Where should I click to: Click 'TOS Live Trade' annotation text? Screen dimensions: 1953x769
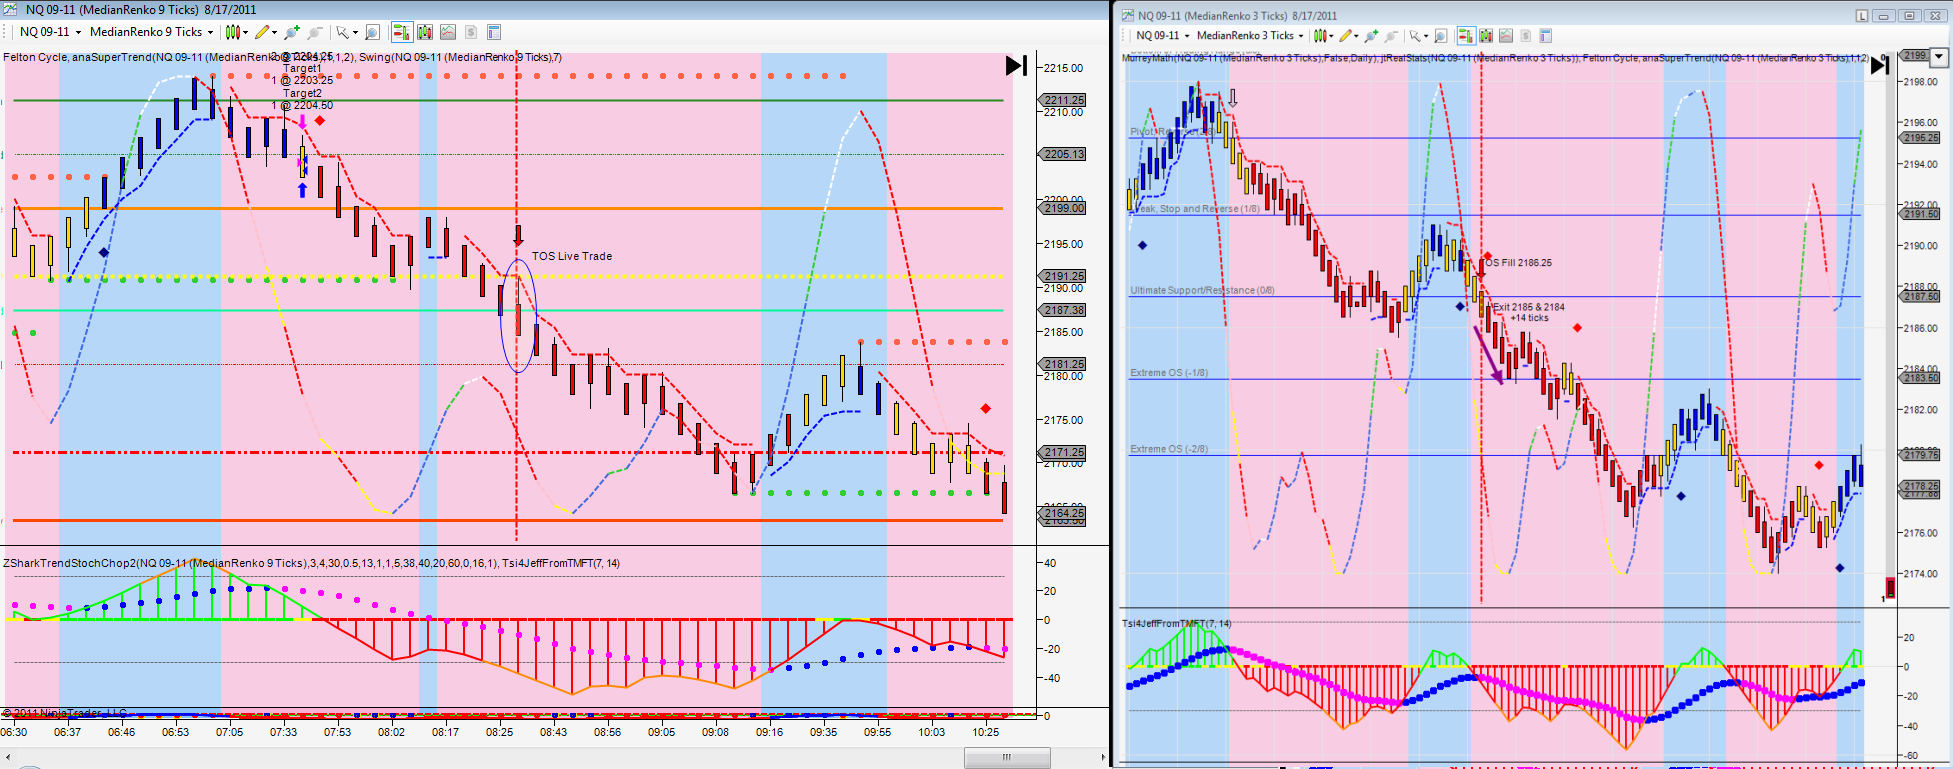[x=572, y=256]
